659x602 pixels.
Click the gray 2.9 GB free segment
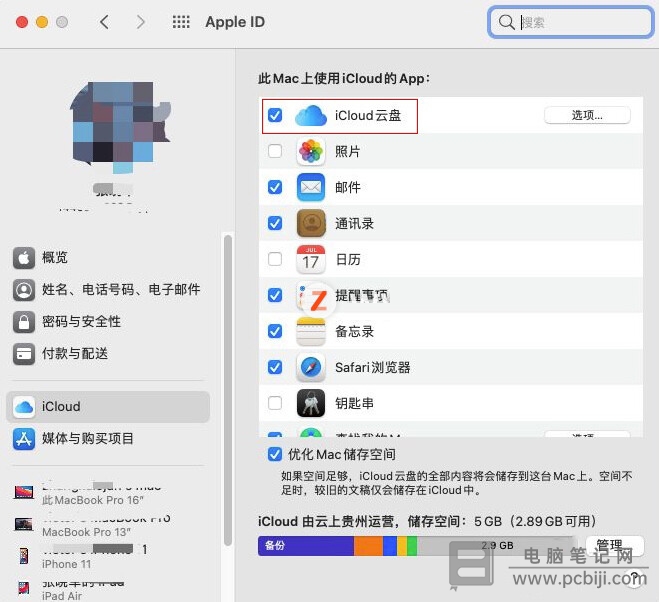click(496, 546)
